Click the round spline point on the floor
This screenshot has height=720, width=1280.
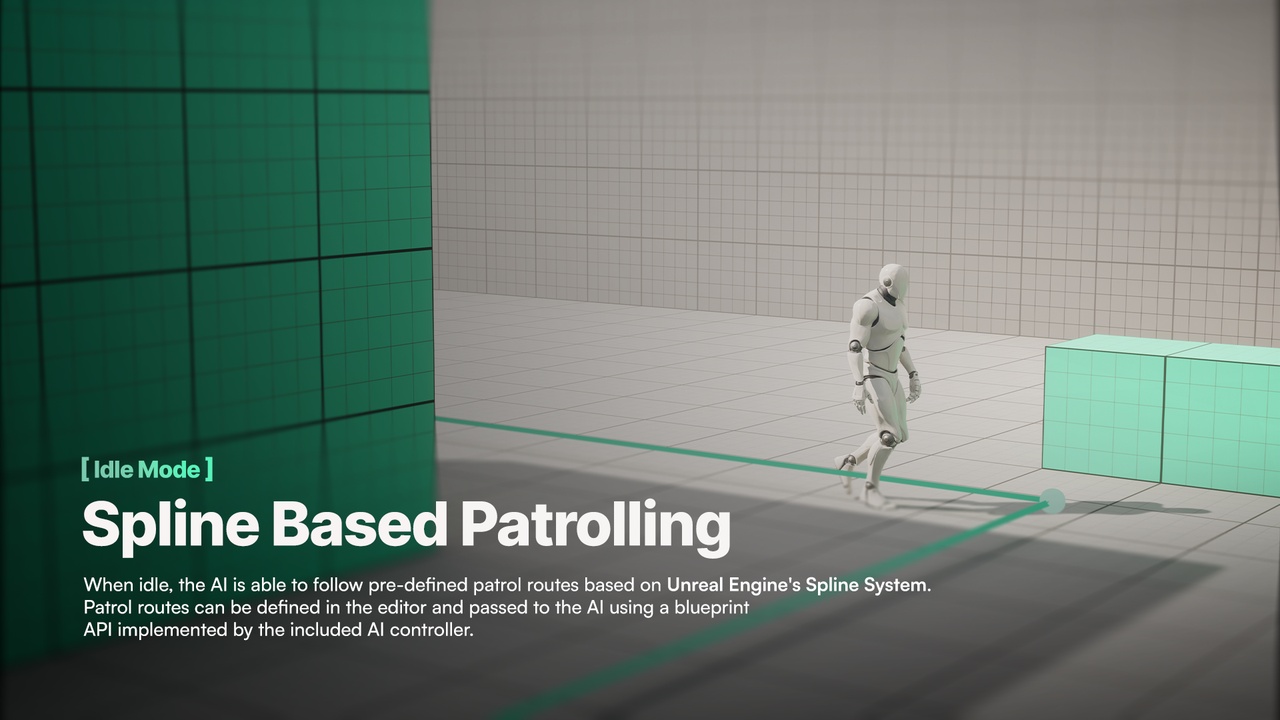pyautogui.click(x=1051, y=500)
